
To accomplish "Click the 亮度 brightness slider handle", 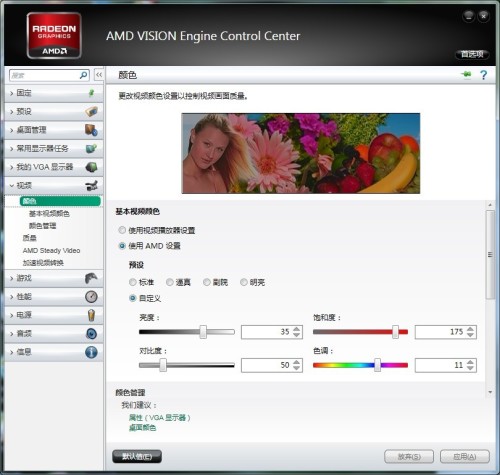I will [203, 332].
